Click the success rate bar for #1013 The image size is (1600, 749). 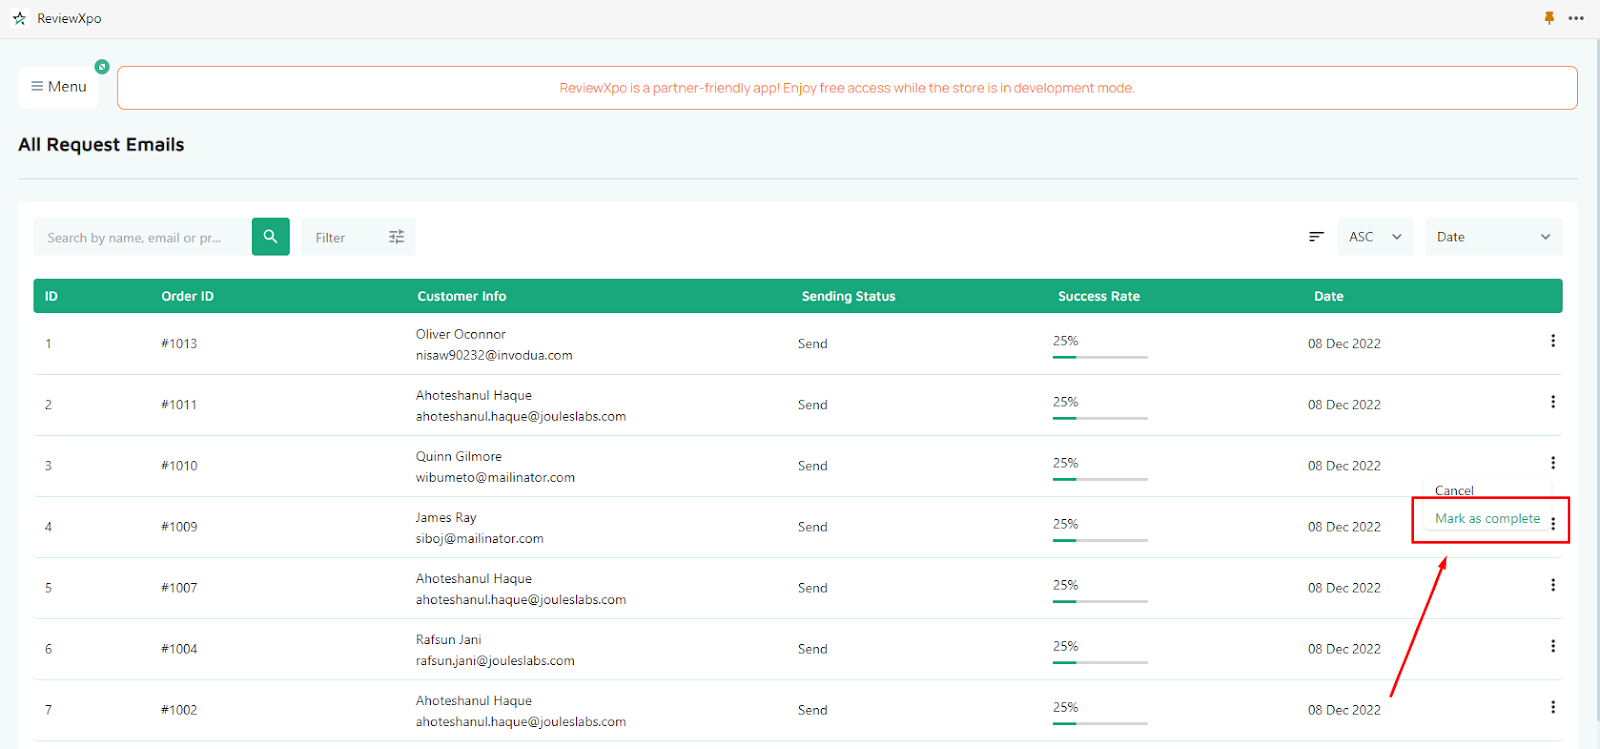[x=1099, y=357]
